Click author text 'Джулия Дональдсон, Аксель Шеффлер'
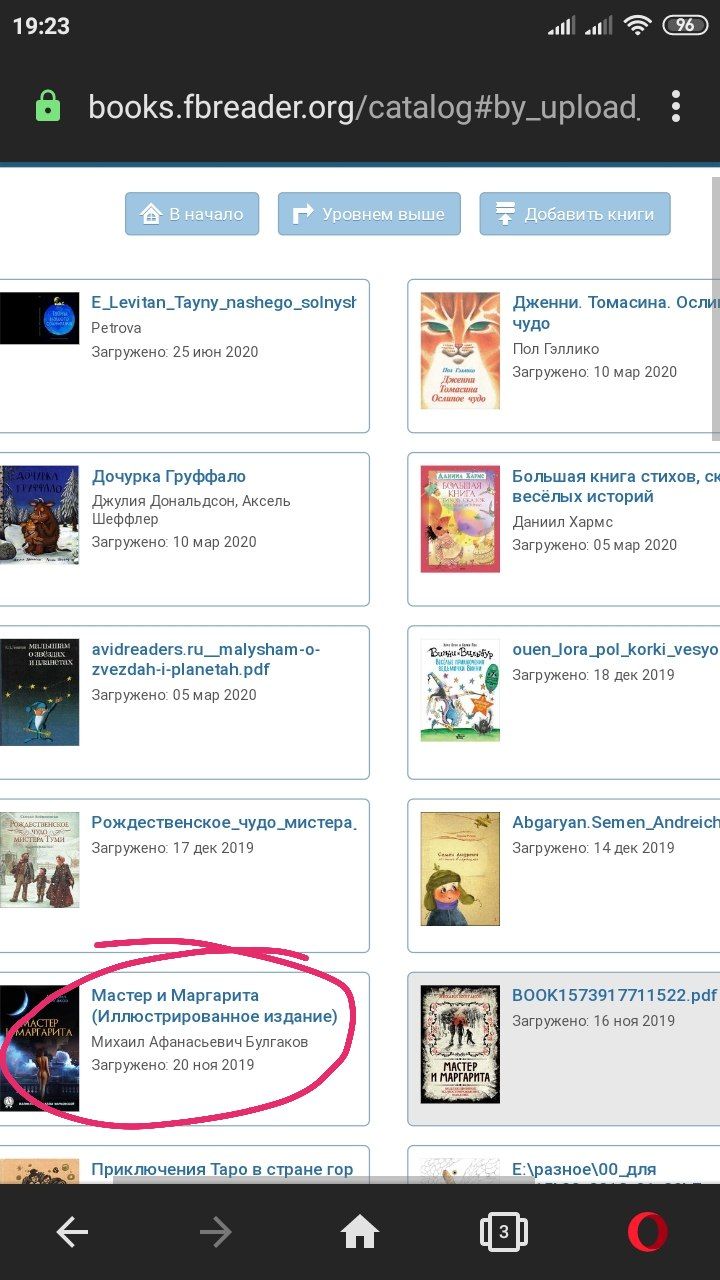 tap(191, 510)
